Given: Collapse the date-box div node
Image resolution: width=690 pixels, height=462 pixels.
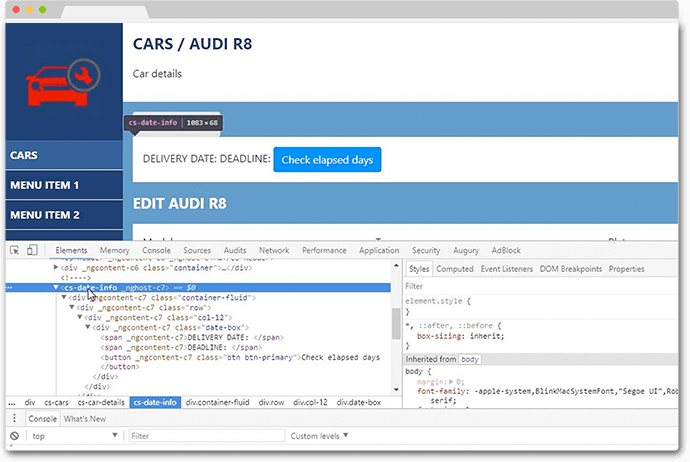Looking at the screenshot, I should click(88, 327).
